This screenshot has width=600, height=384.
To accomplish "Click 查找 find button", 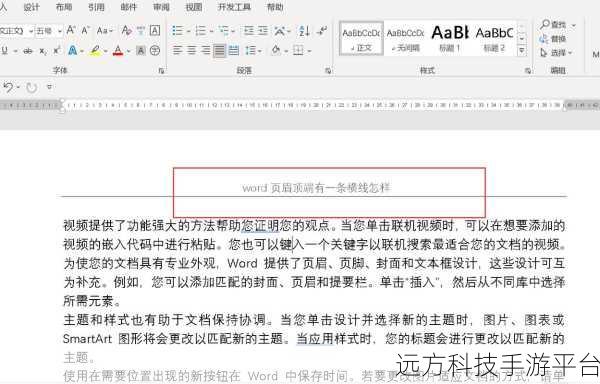I will pos(557,25).
